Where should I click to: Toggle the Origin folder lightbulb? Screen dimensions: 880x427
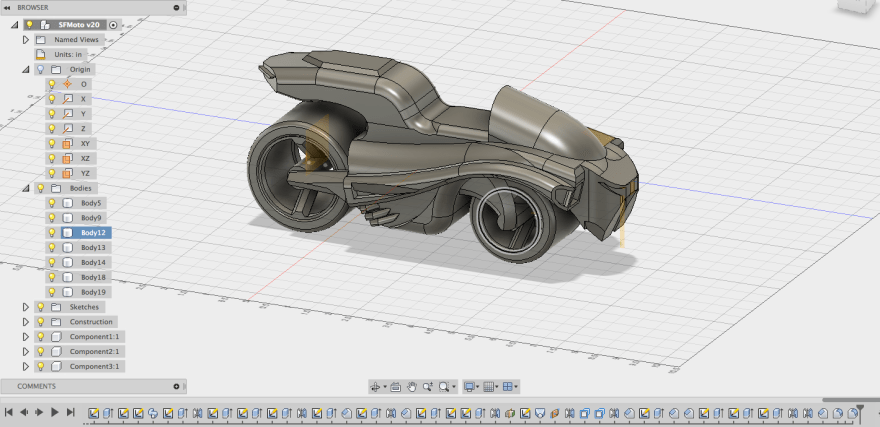pos(39,70)
